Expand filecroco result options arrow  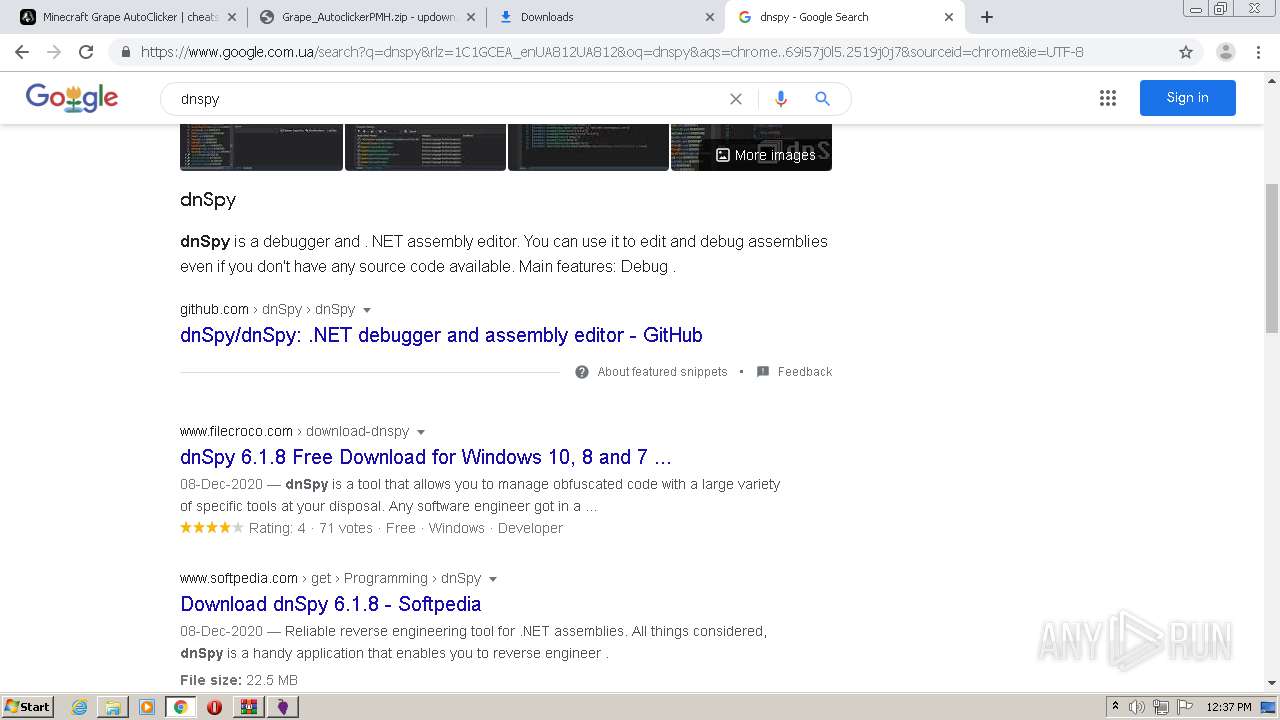coord(421,432)
